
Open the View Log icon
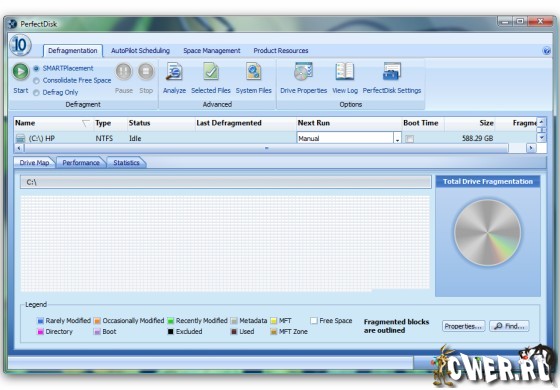[345, 71]
